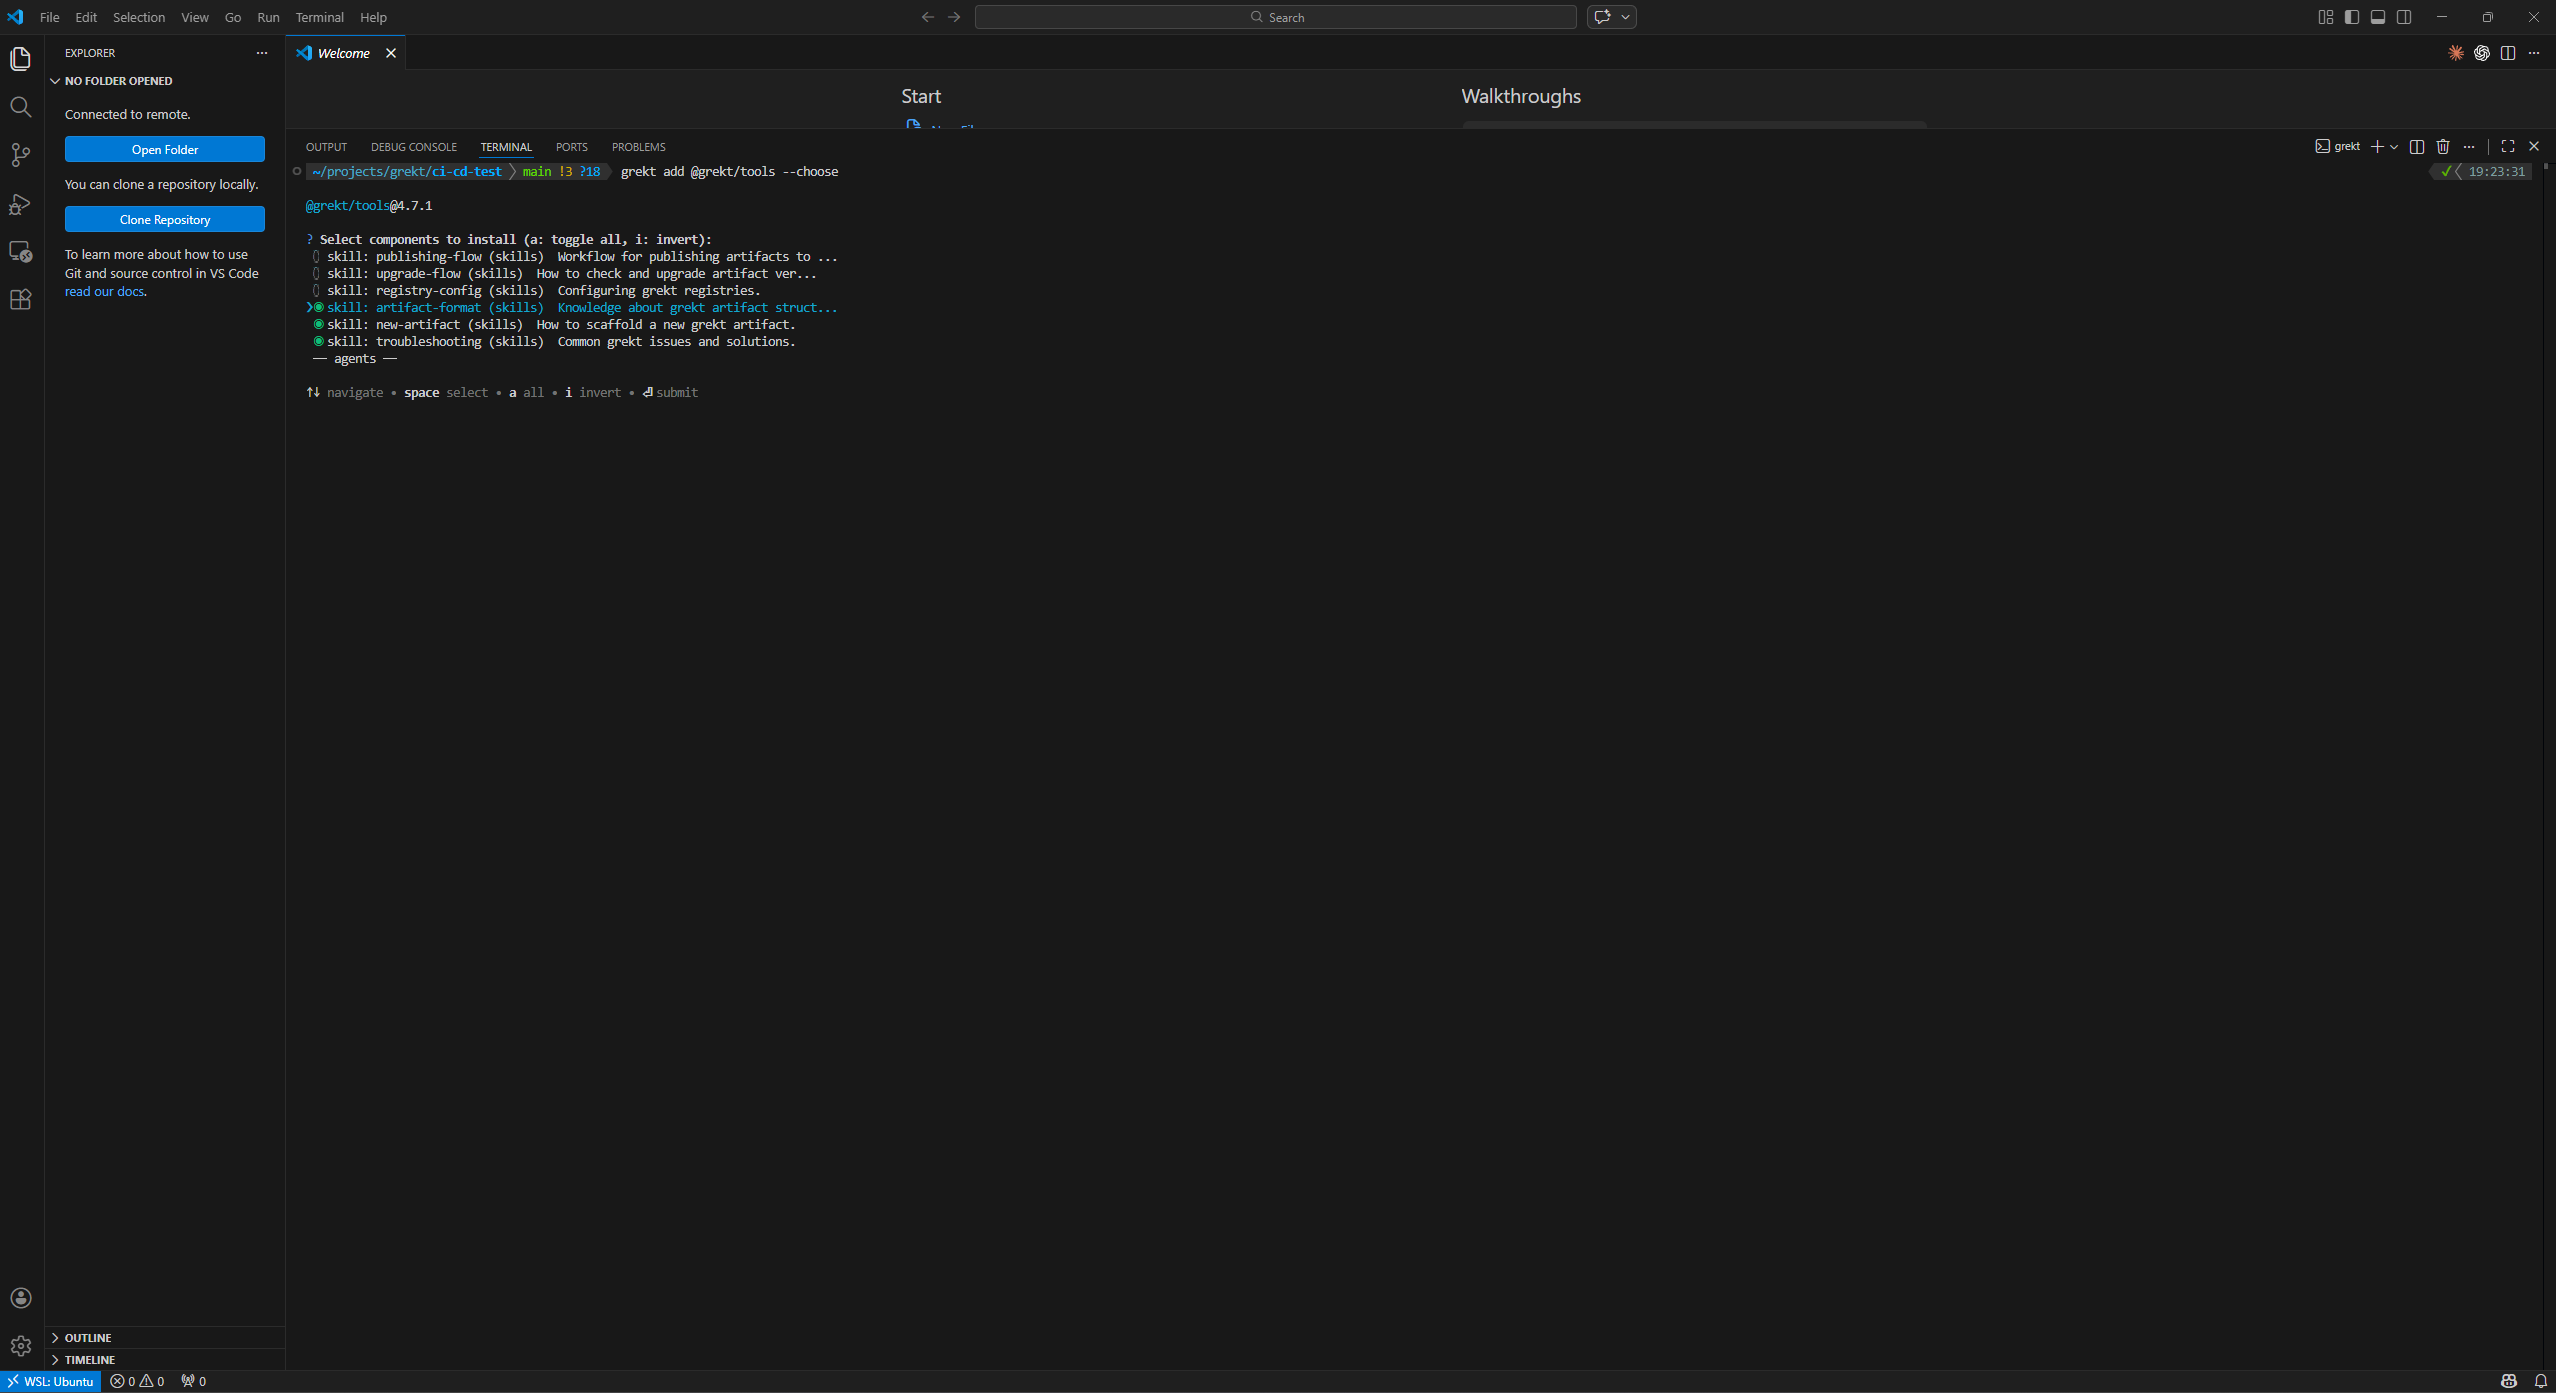Expand the TIMELINE section
The image size is (2556, 1393).
90,1360
